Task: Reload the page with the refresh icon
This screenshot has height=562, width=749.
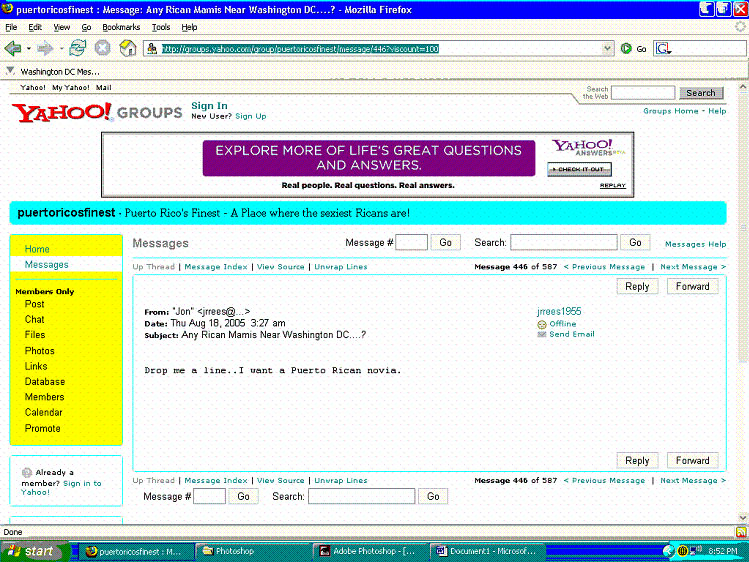Action: click(x=77, y=48)
